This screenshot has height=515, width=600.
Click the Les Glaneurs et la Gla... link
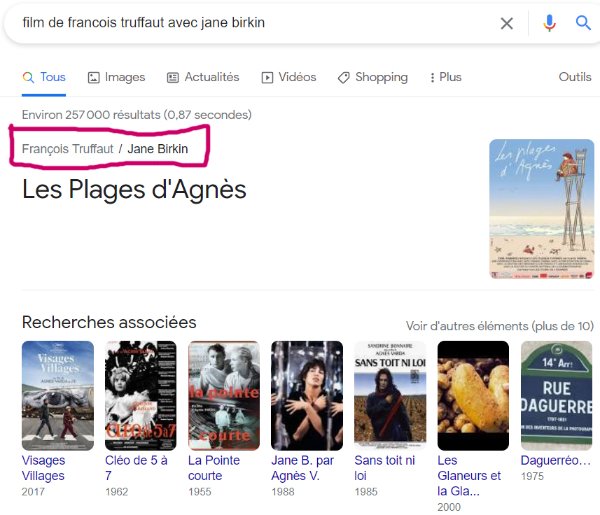[469, 476]
